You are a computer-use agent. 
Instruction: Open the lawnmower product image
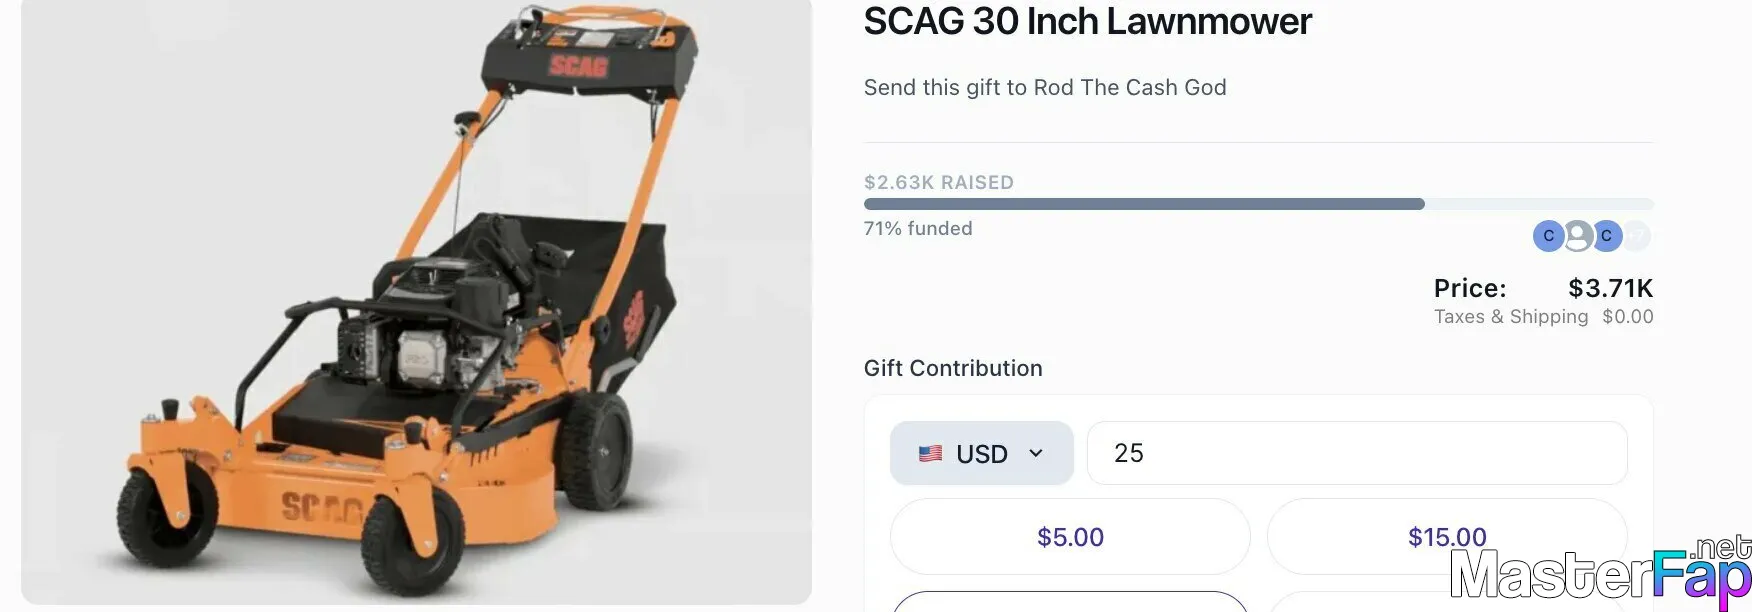point(416,300)
